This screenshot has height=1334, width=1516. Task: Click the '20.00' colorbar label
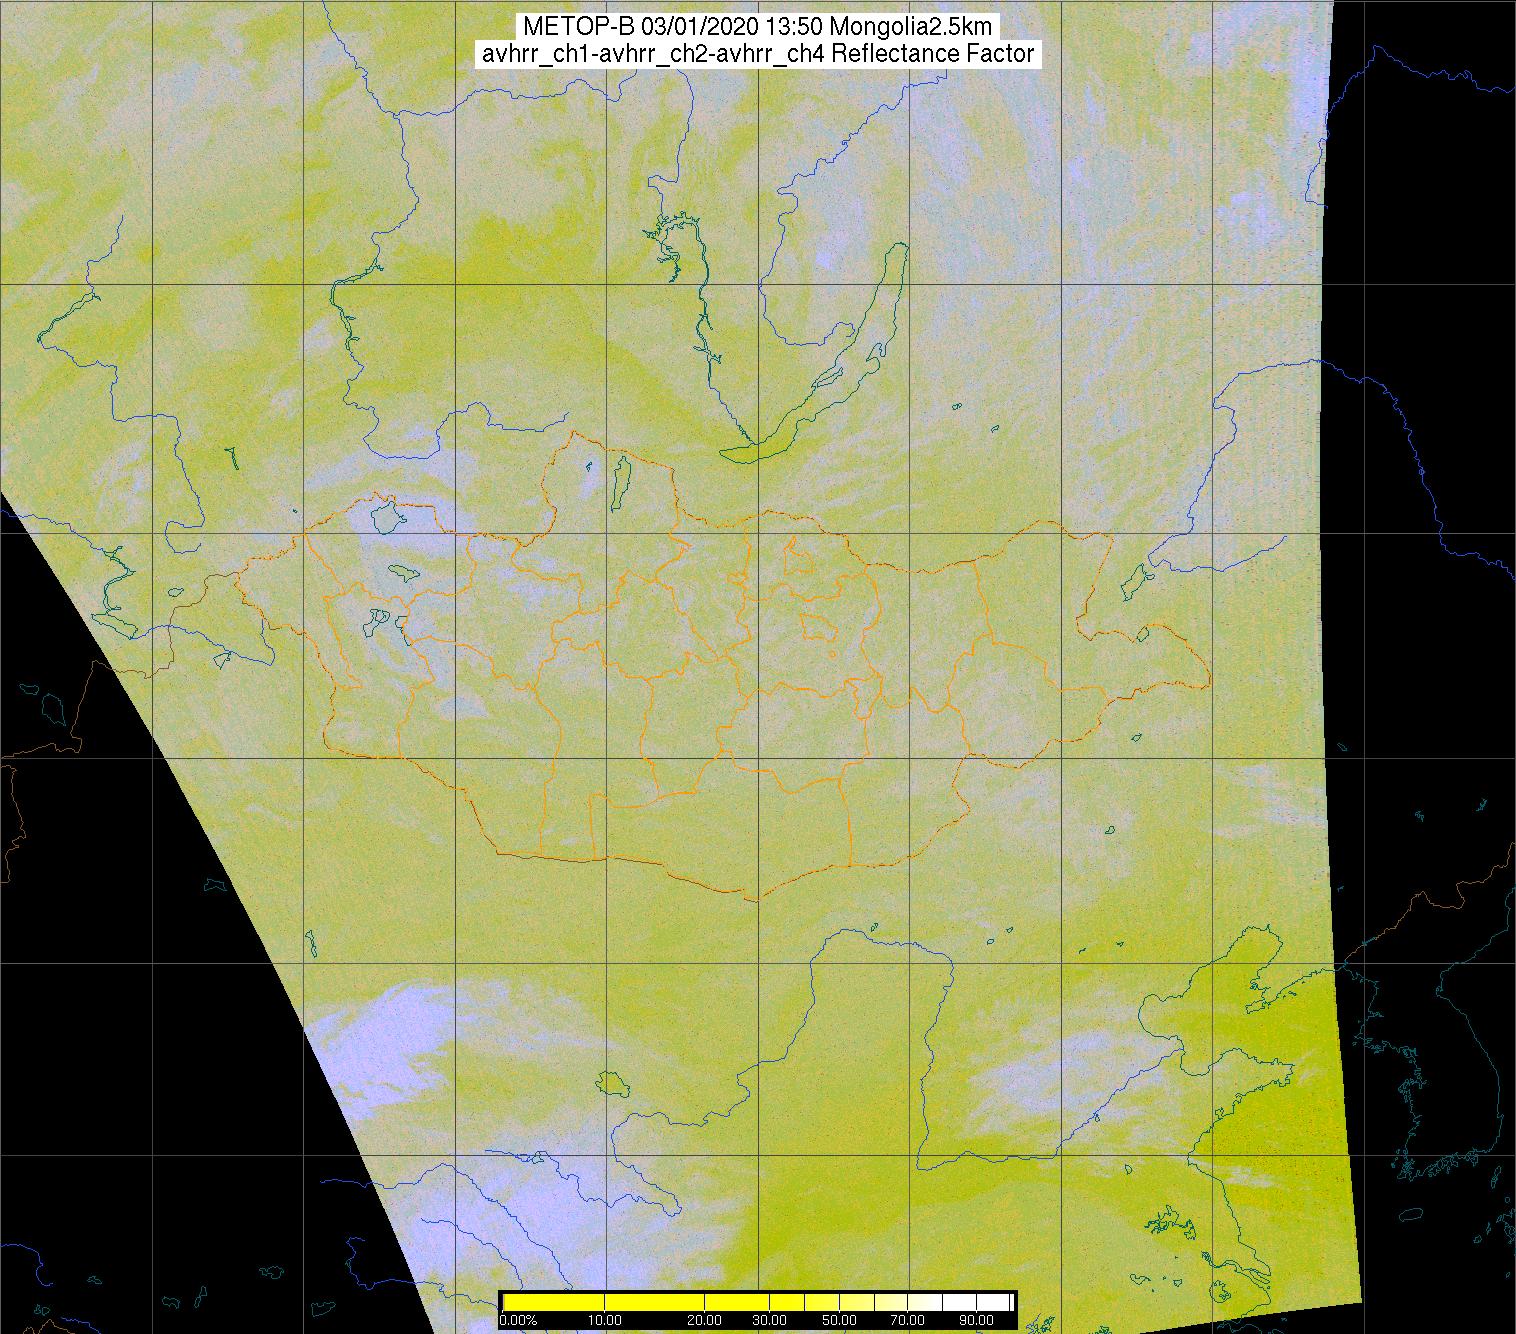(704, 1320)
